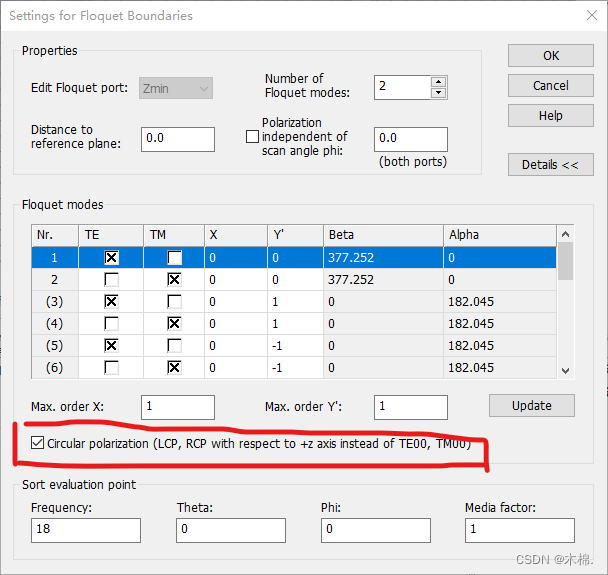The height and width of the screenshot is (575, 608).
Task: Close the Floquet Boundaries dialog
Action: pyautogui.click(x=592, y=15)
